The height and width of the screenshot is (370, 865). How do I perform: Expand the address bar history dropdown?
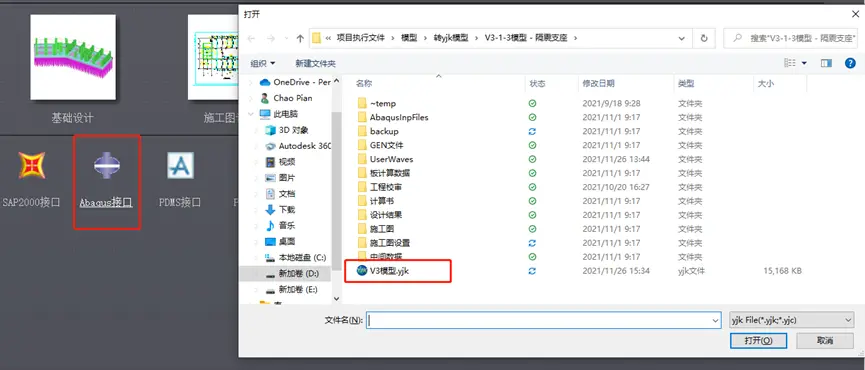(682, 38)
